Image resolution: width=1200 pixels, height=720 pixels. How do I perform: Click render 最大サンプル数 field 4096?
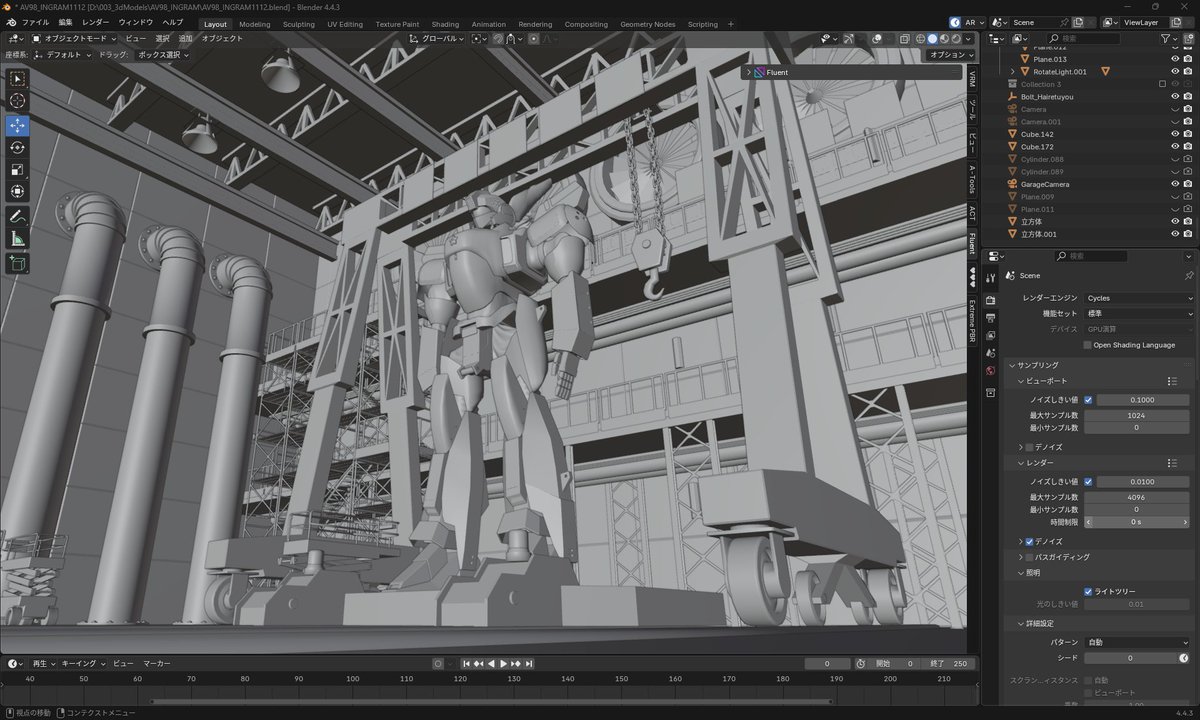click(x=1136, y=497)
